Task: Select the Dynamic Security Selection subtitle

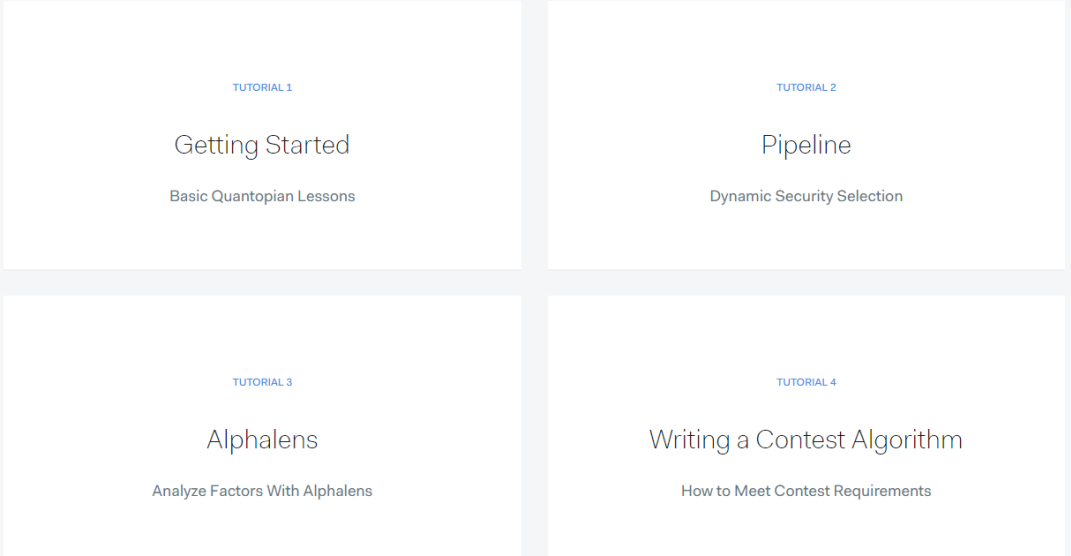Action: click(x=806, y=196)
